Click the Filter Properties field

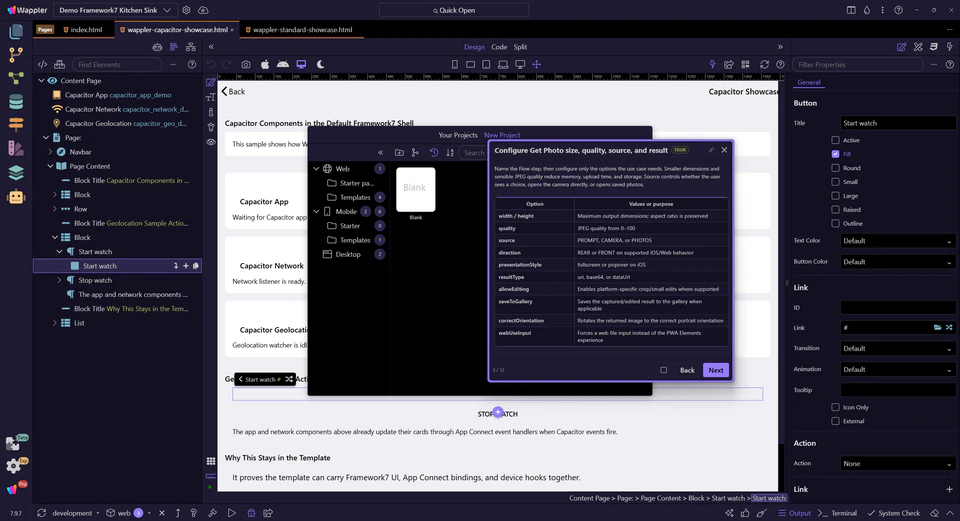(857, 64)
